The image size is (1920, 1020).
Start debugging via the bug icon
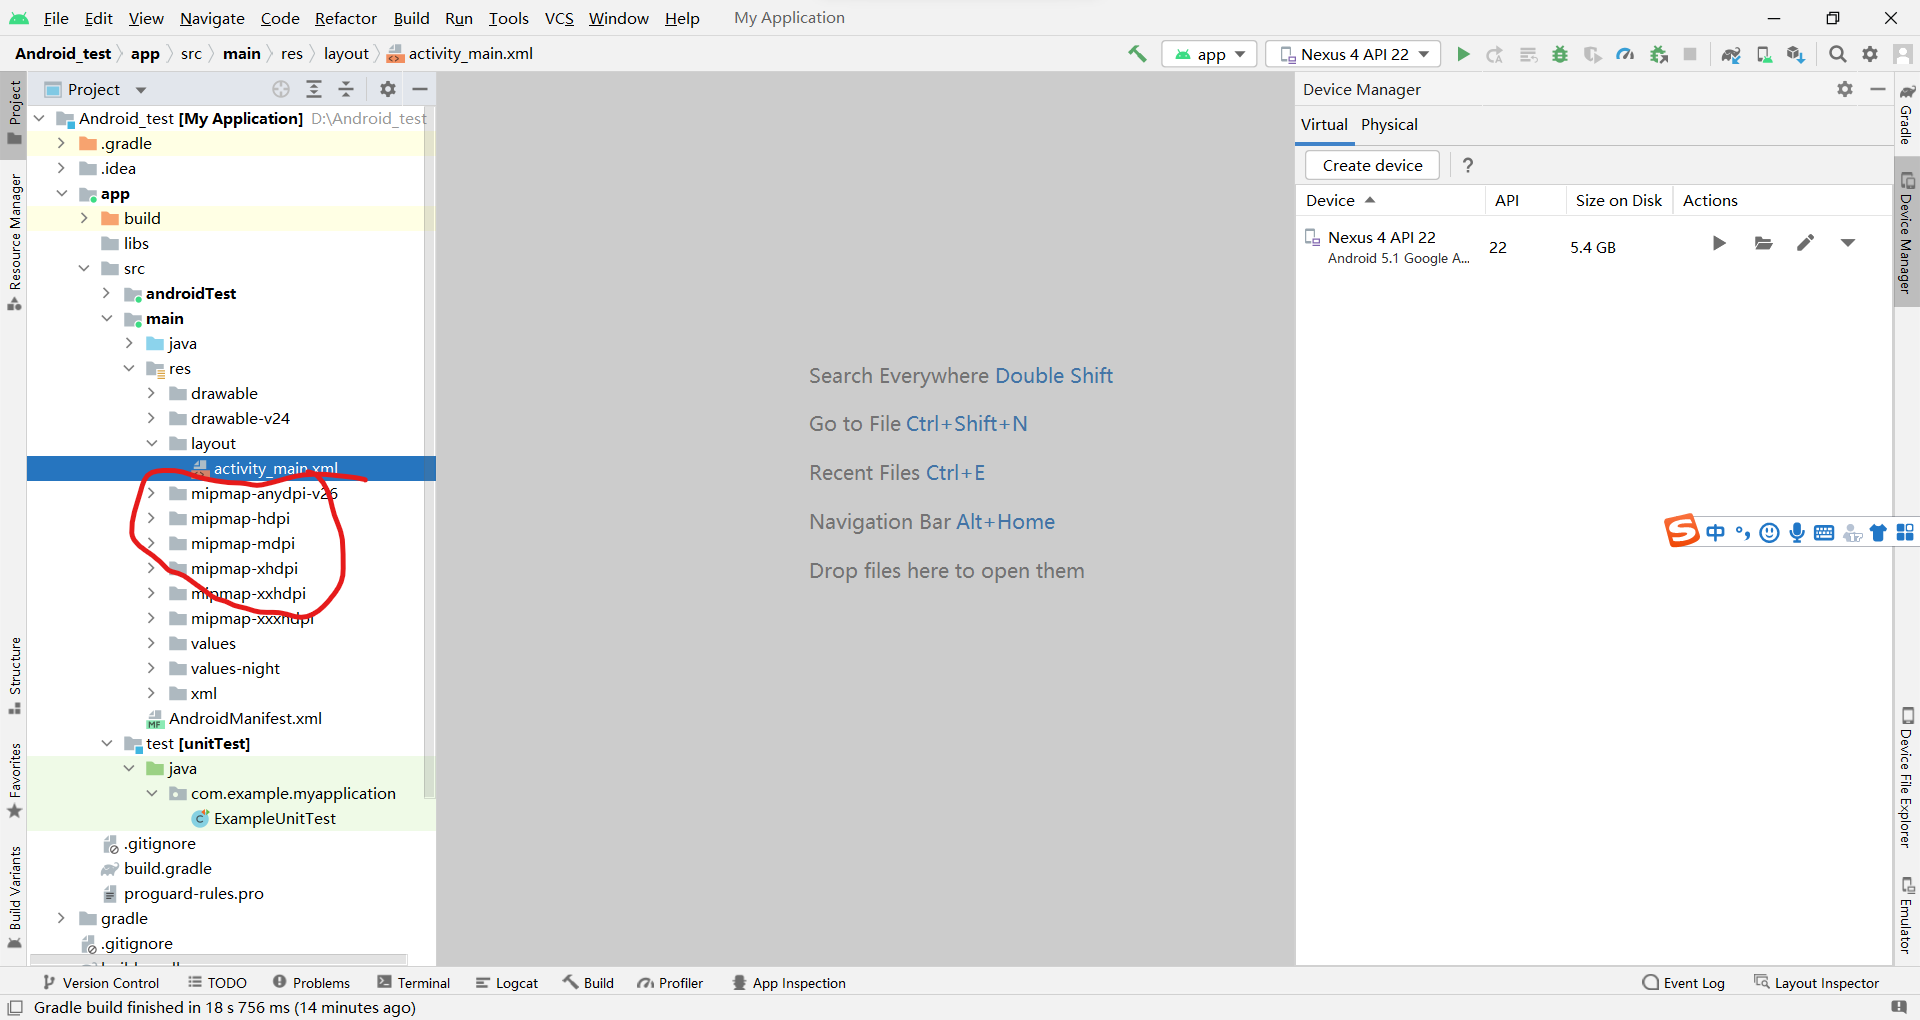click(x=1560, y=54)
